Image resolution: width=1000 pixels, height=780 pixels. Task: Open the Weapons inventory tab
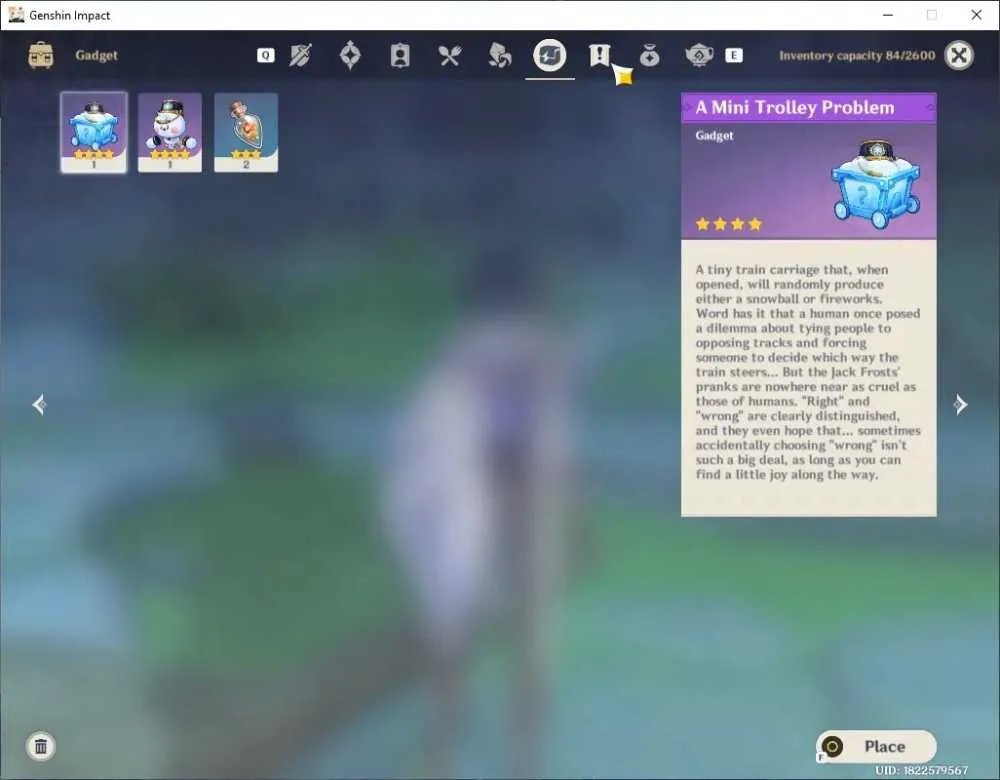click(300, 55)
